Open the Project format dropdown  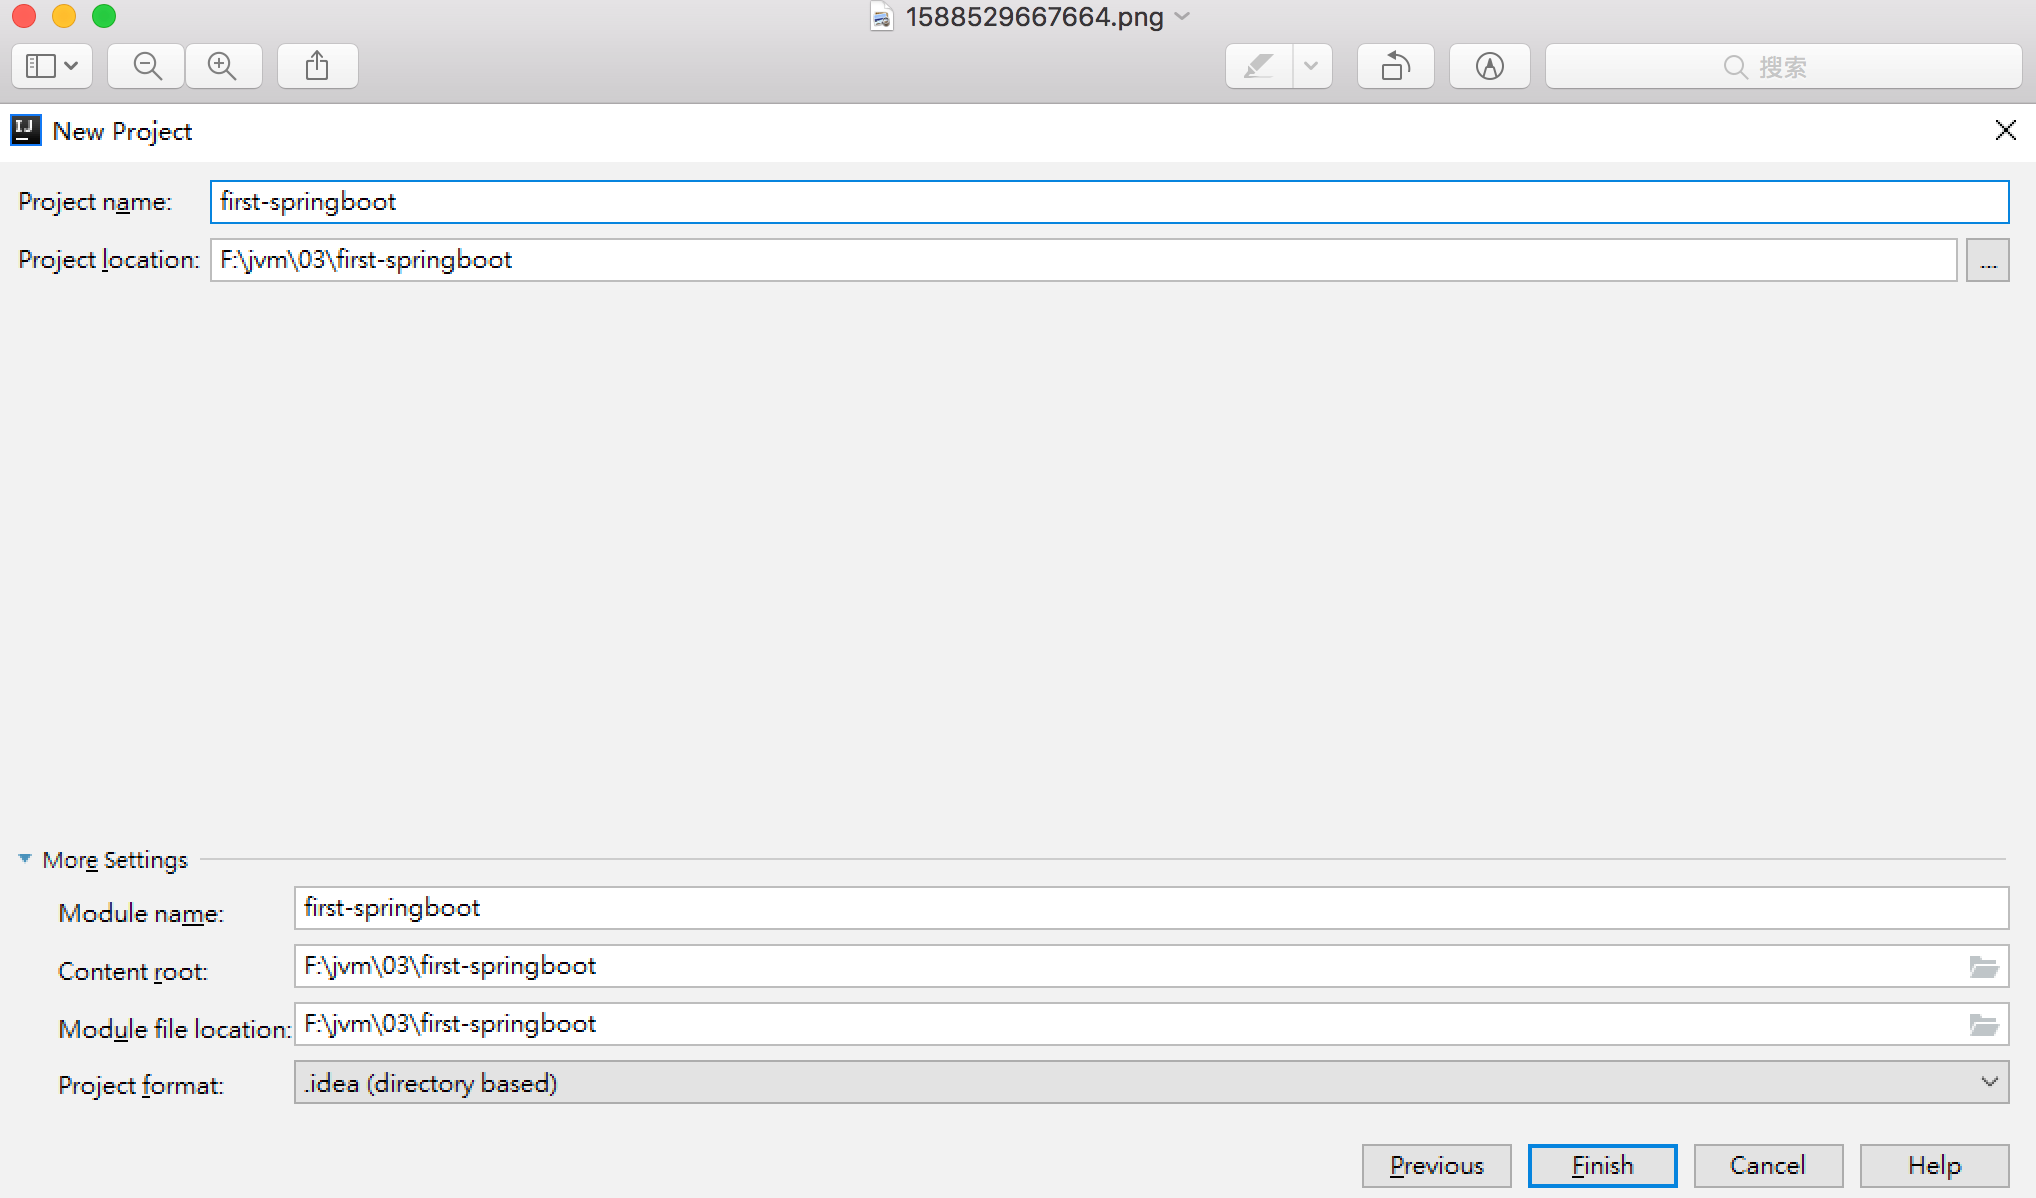[1150, 1083]
